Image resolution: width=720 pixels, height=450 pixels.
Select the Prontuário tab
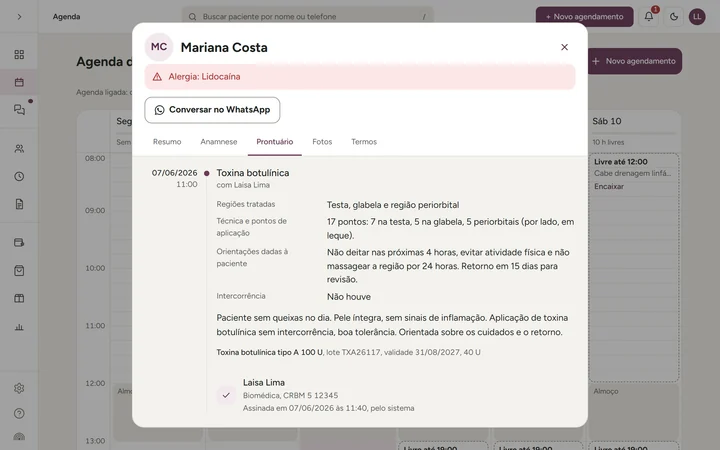click(x=275, y=142)
